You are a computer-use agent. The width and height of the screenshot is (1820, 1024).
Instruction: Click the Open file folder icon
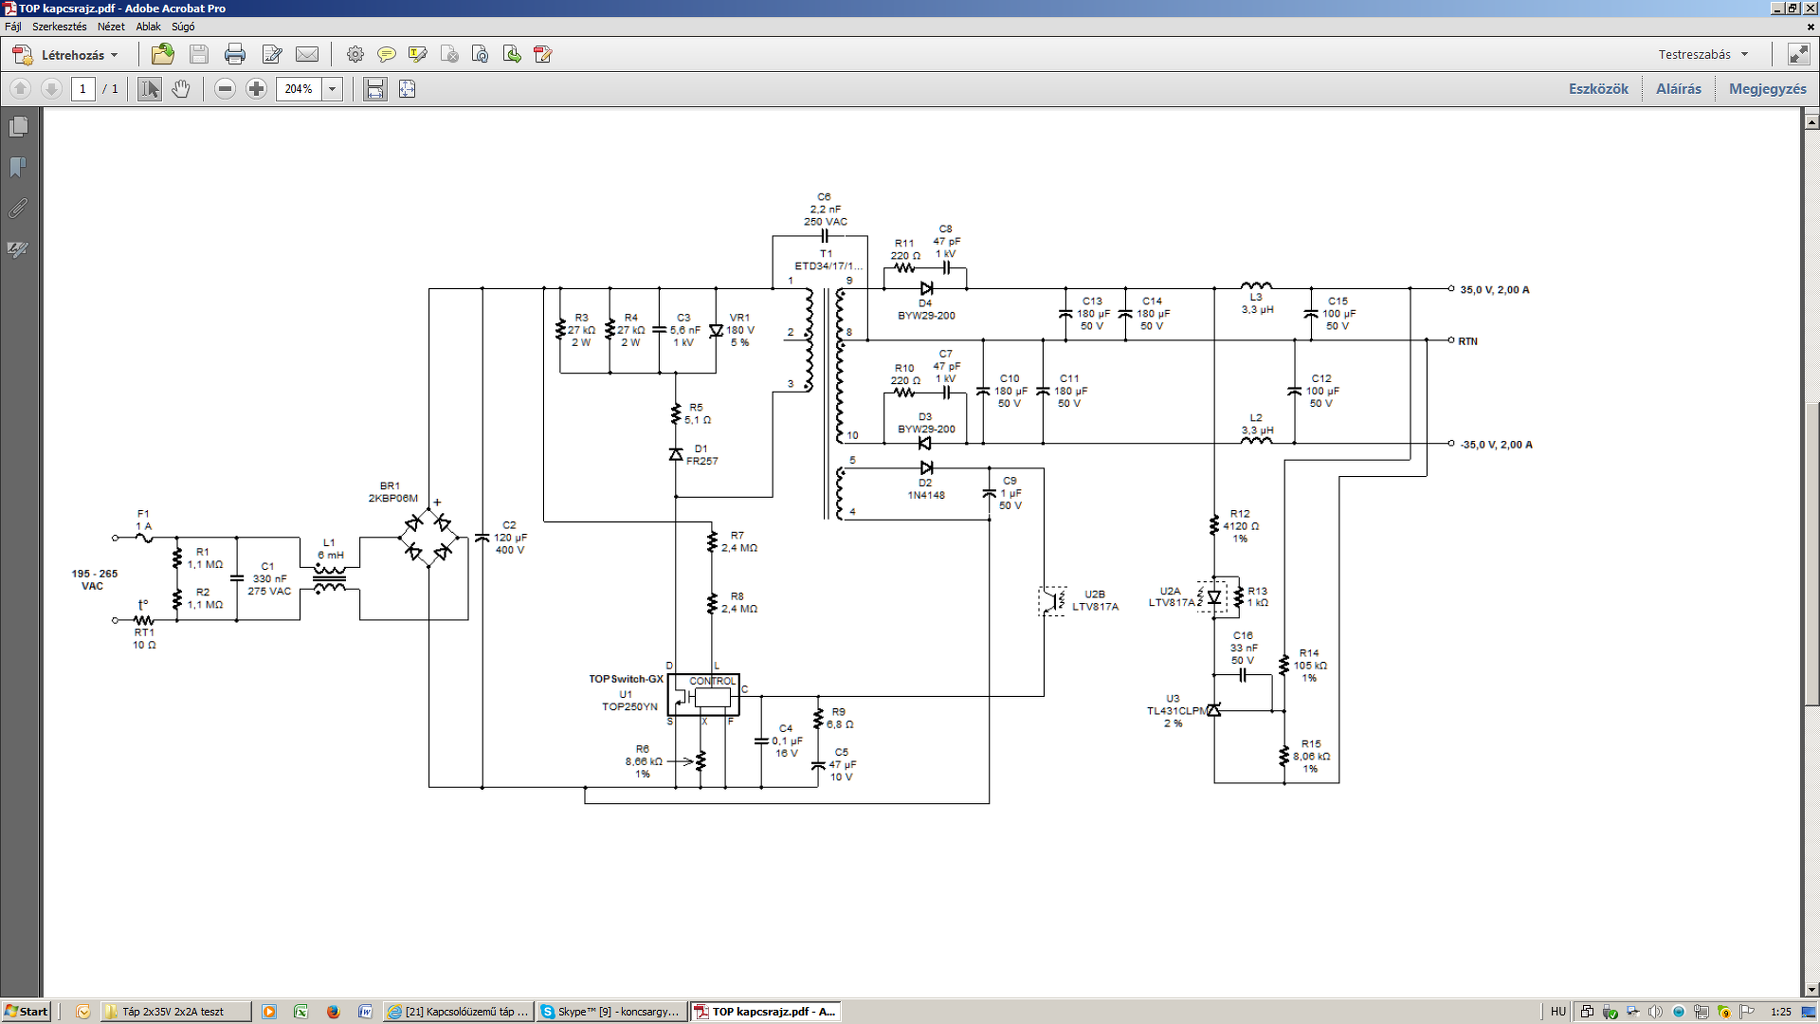click(162, 54)
